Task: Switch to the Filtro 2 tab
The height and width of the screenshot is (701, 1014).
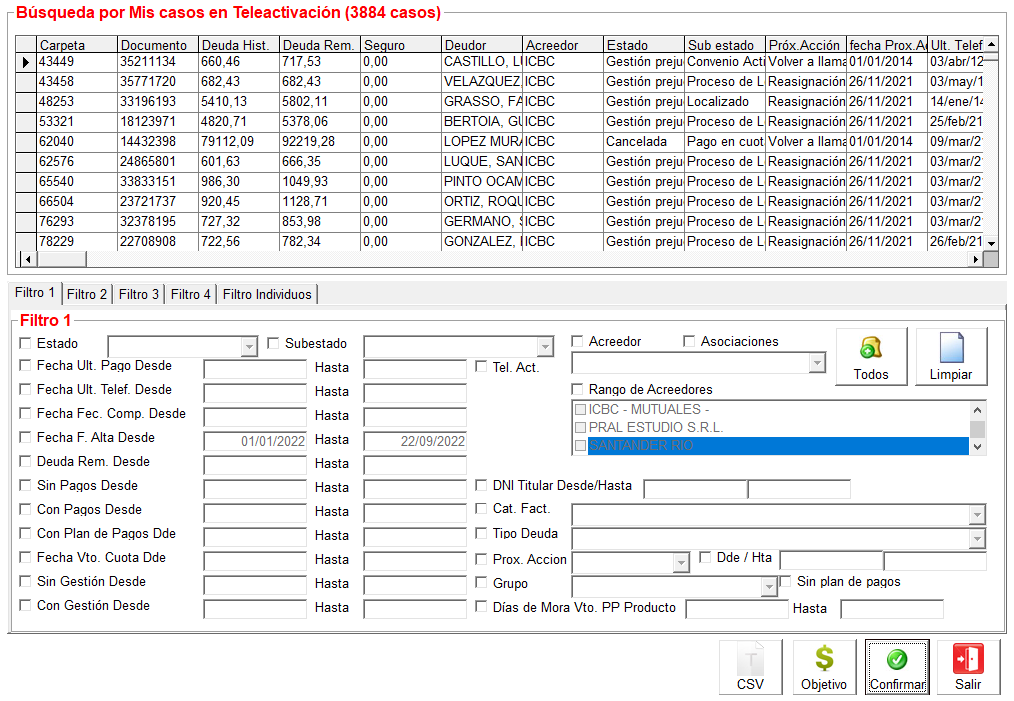Action: (87, 294)
